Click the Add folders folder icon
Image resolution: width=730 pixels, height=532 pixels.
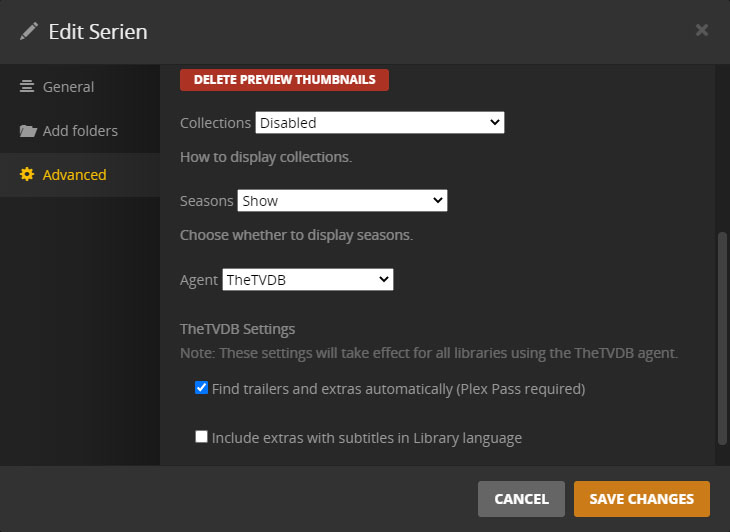point(28,131)
